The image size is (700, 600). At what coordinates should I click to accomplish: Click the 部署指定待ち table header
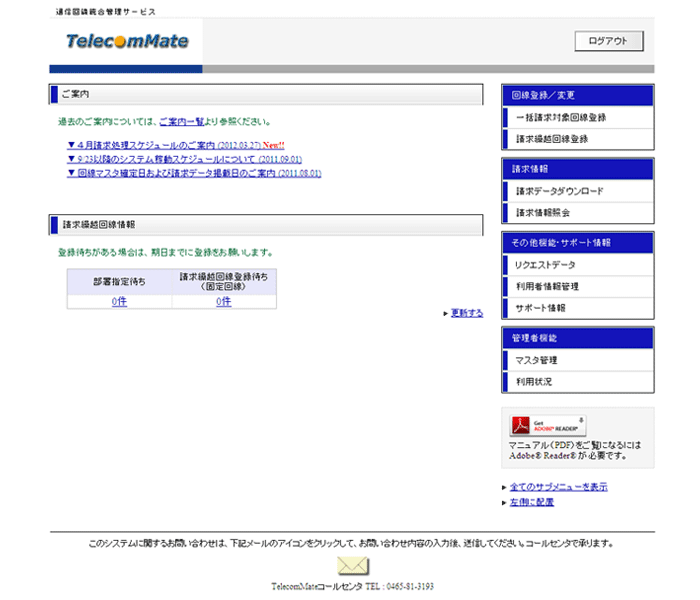[x=119, y=282]
